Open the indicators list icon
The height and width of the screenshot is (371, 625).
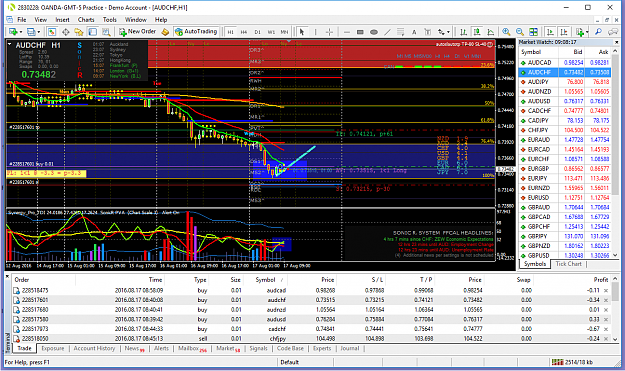pos(579,32)
